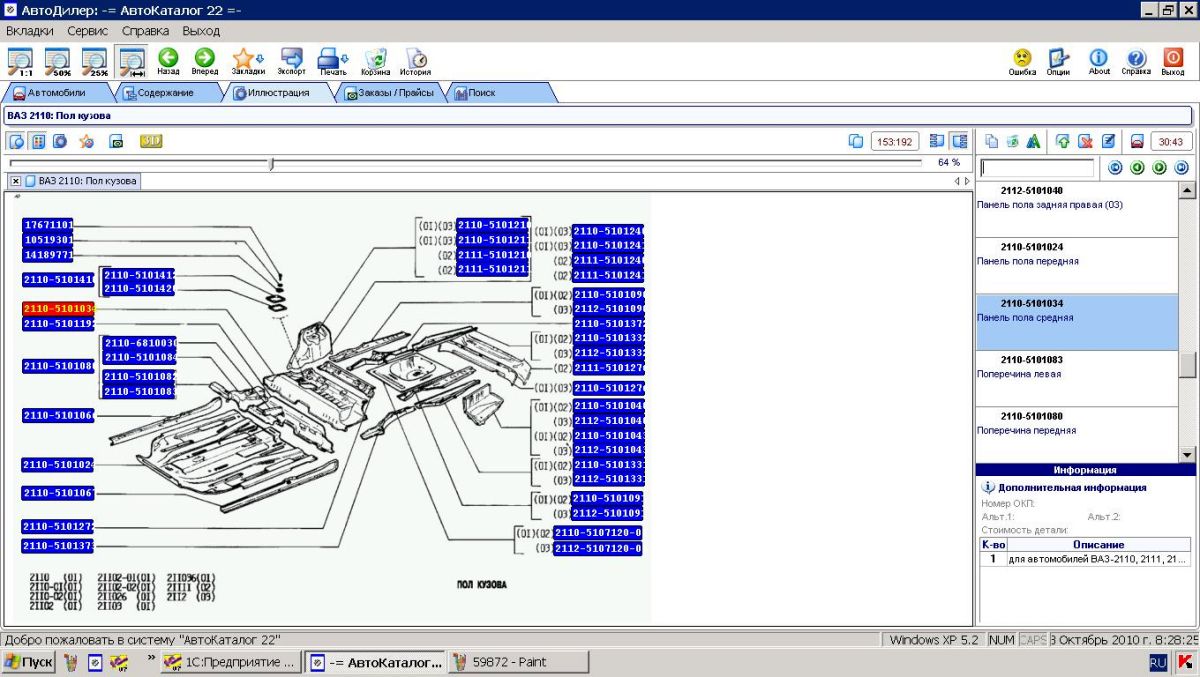This screenshot has height=677, width=1200.
Task: Click the 153:192 counter button
Action: tap(895, 141)
